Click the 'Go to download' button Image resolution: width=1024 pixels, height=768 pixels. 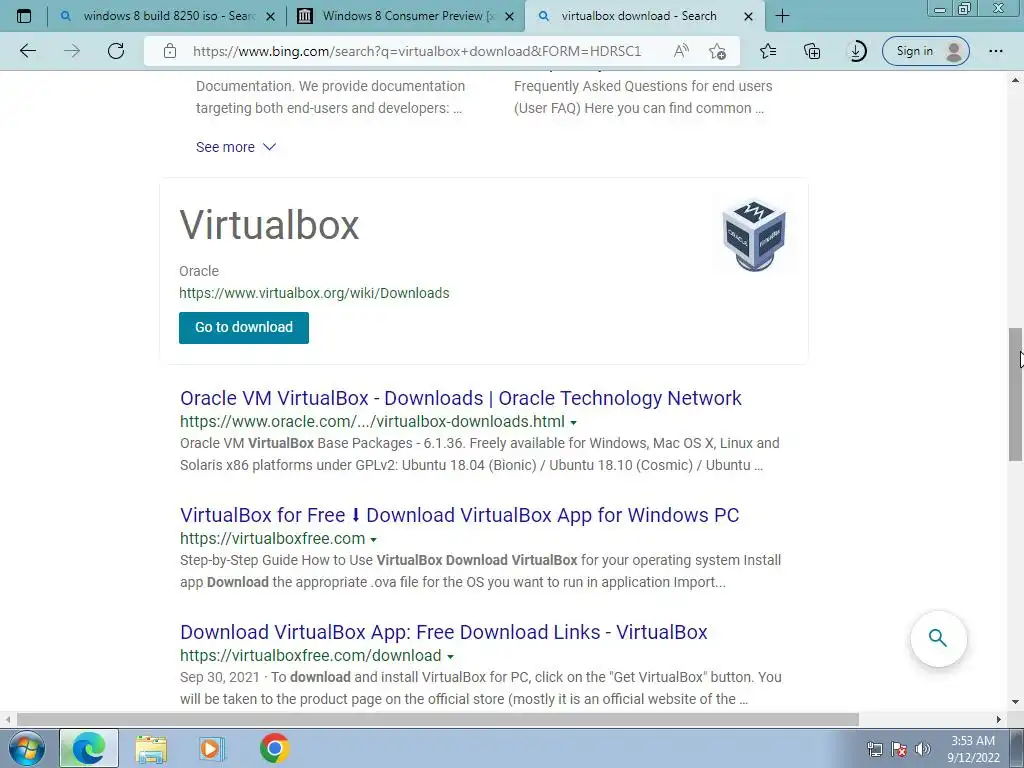[244, 327]
